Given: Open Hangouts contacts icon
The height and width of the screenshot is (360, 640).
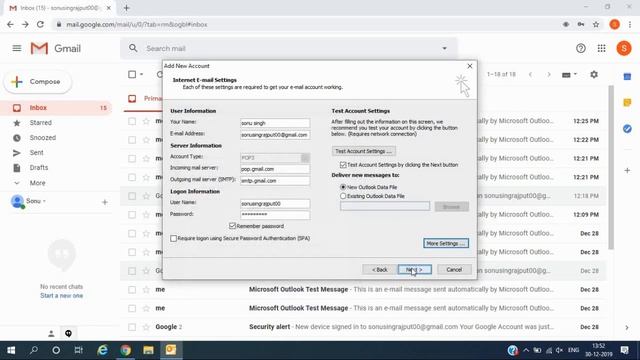Looking at the screenshot, I should [x=51, y=334].
